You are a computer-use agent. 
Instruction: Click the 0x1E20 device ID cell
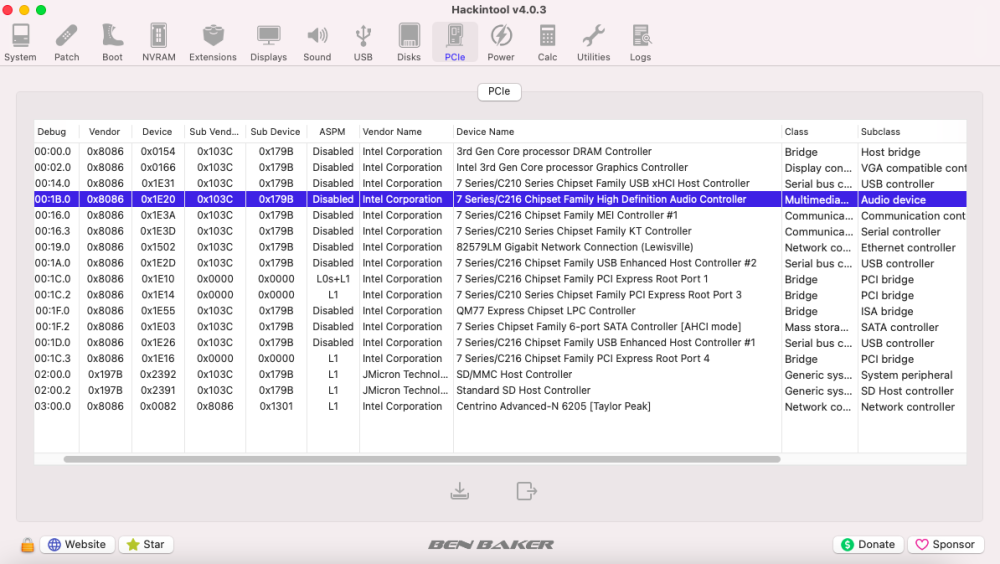(158, 200)
